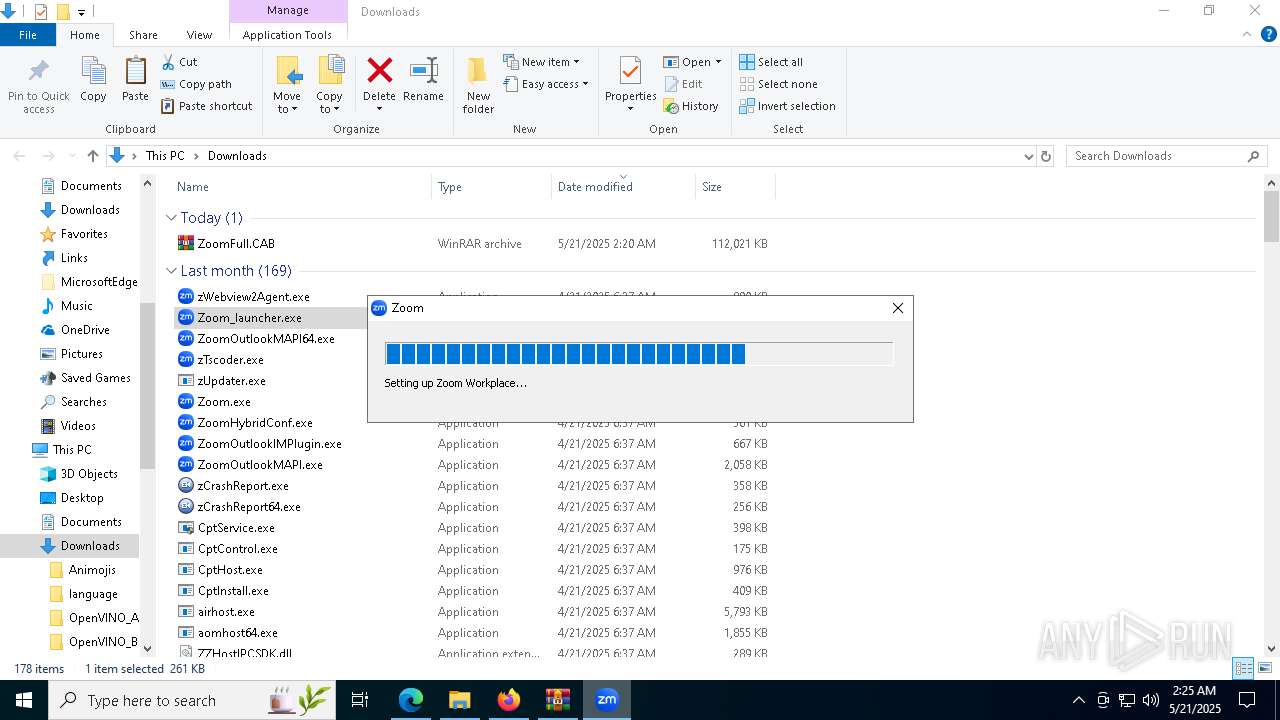
Task: Open the Copy to menu
Action: click(x=329, y=85)
